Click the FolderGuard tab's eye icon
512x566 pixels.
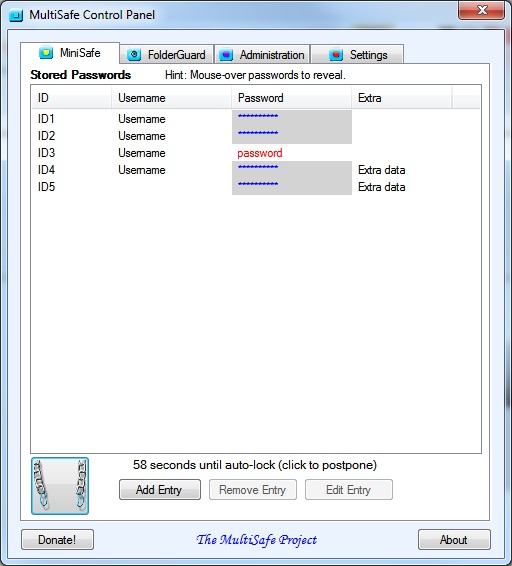coord(134,55)
